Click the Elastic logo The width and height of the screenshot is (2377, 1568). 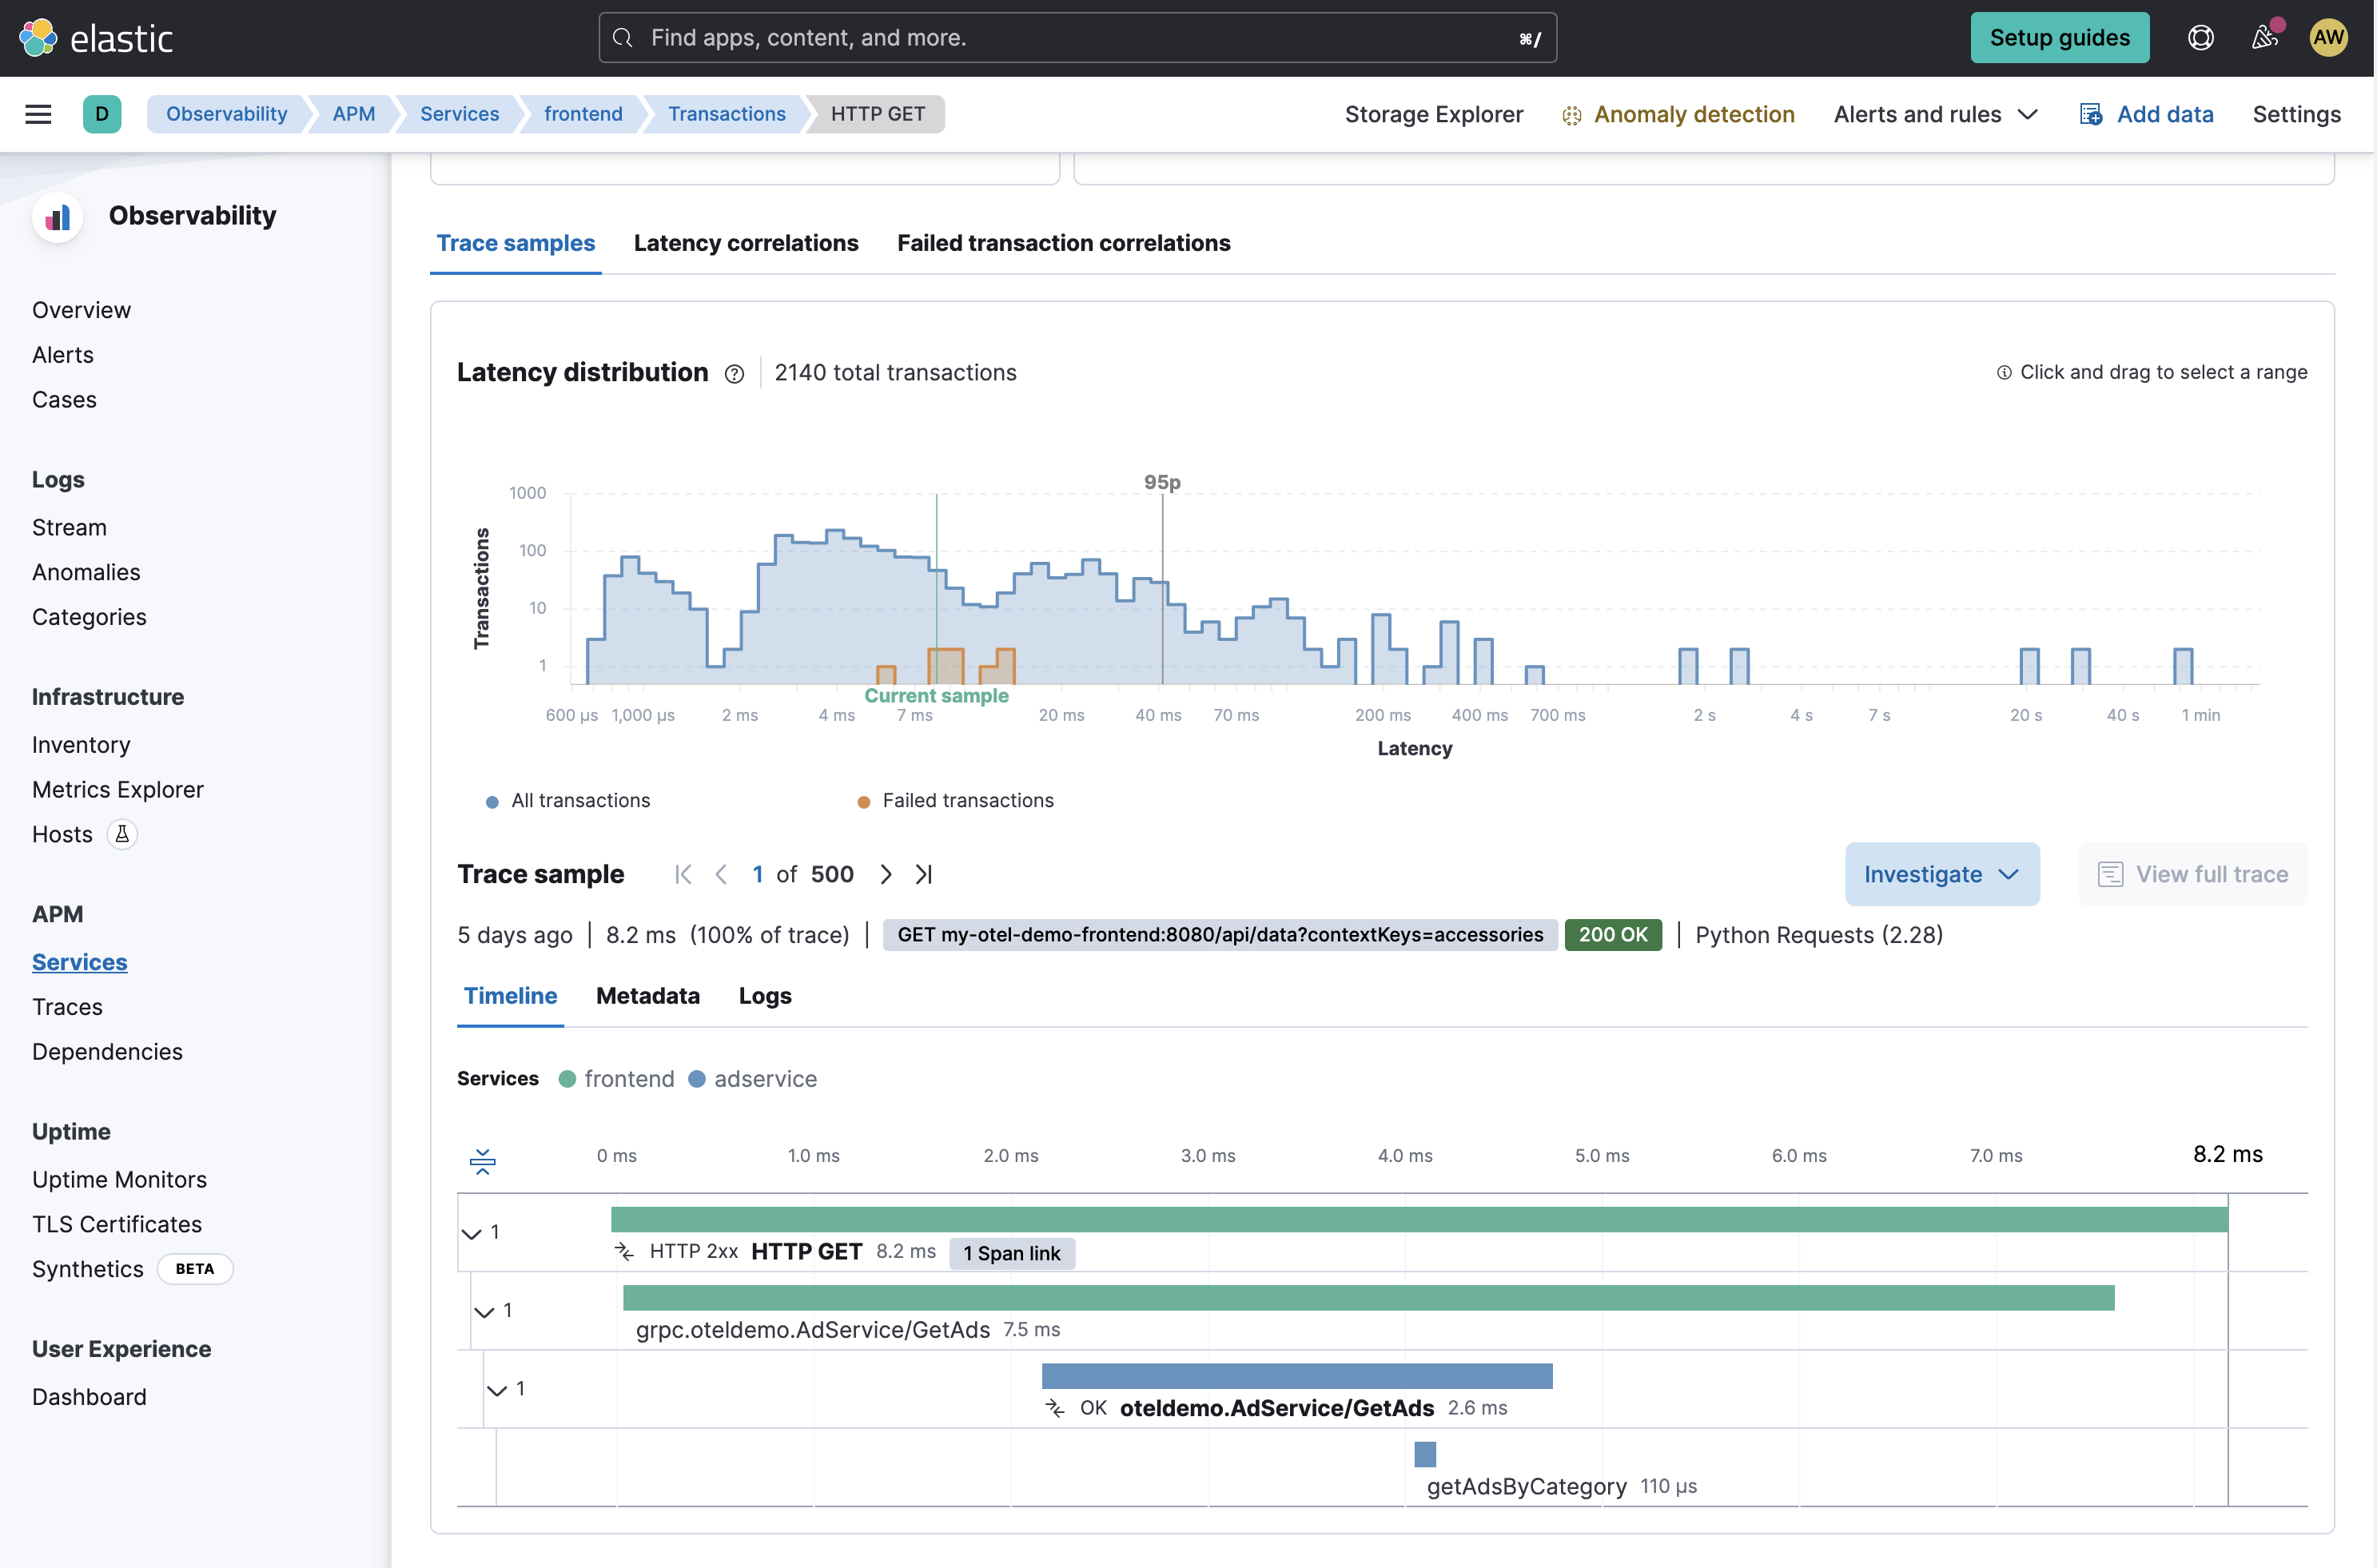(x=96, y=38)
